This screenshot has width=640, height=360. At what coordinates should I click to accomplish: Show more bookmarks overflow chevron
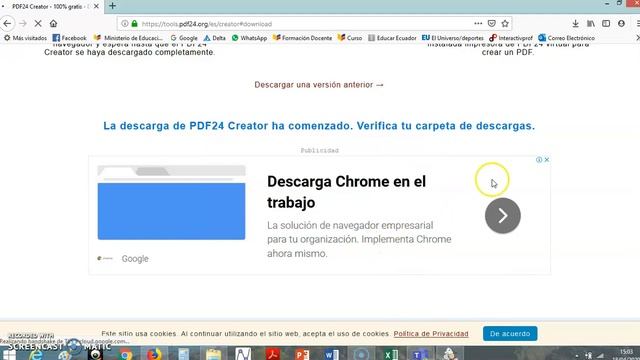[x=637, y=38]
